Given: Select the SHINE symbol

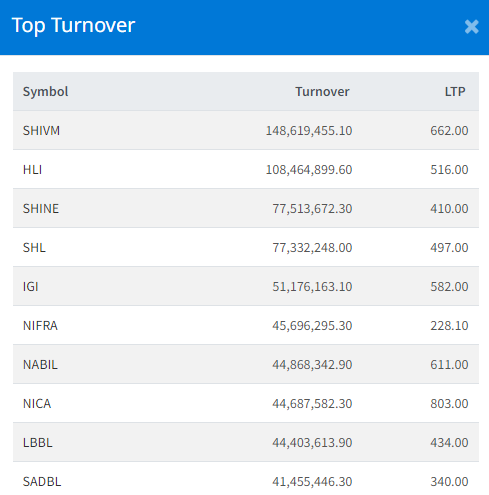Looking at the screenshot, I should [41, 208].
